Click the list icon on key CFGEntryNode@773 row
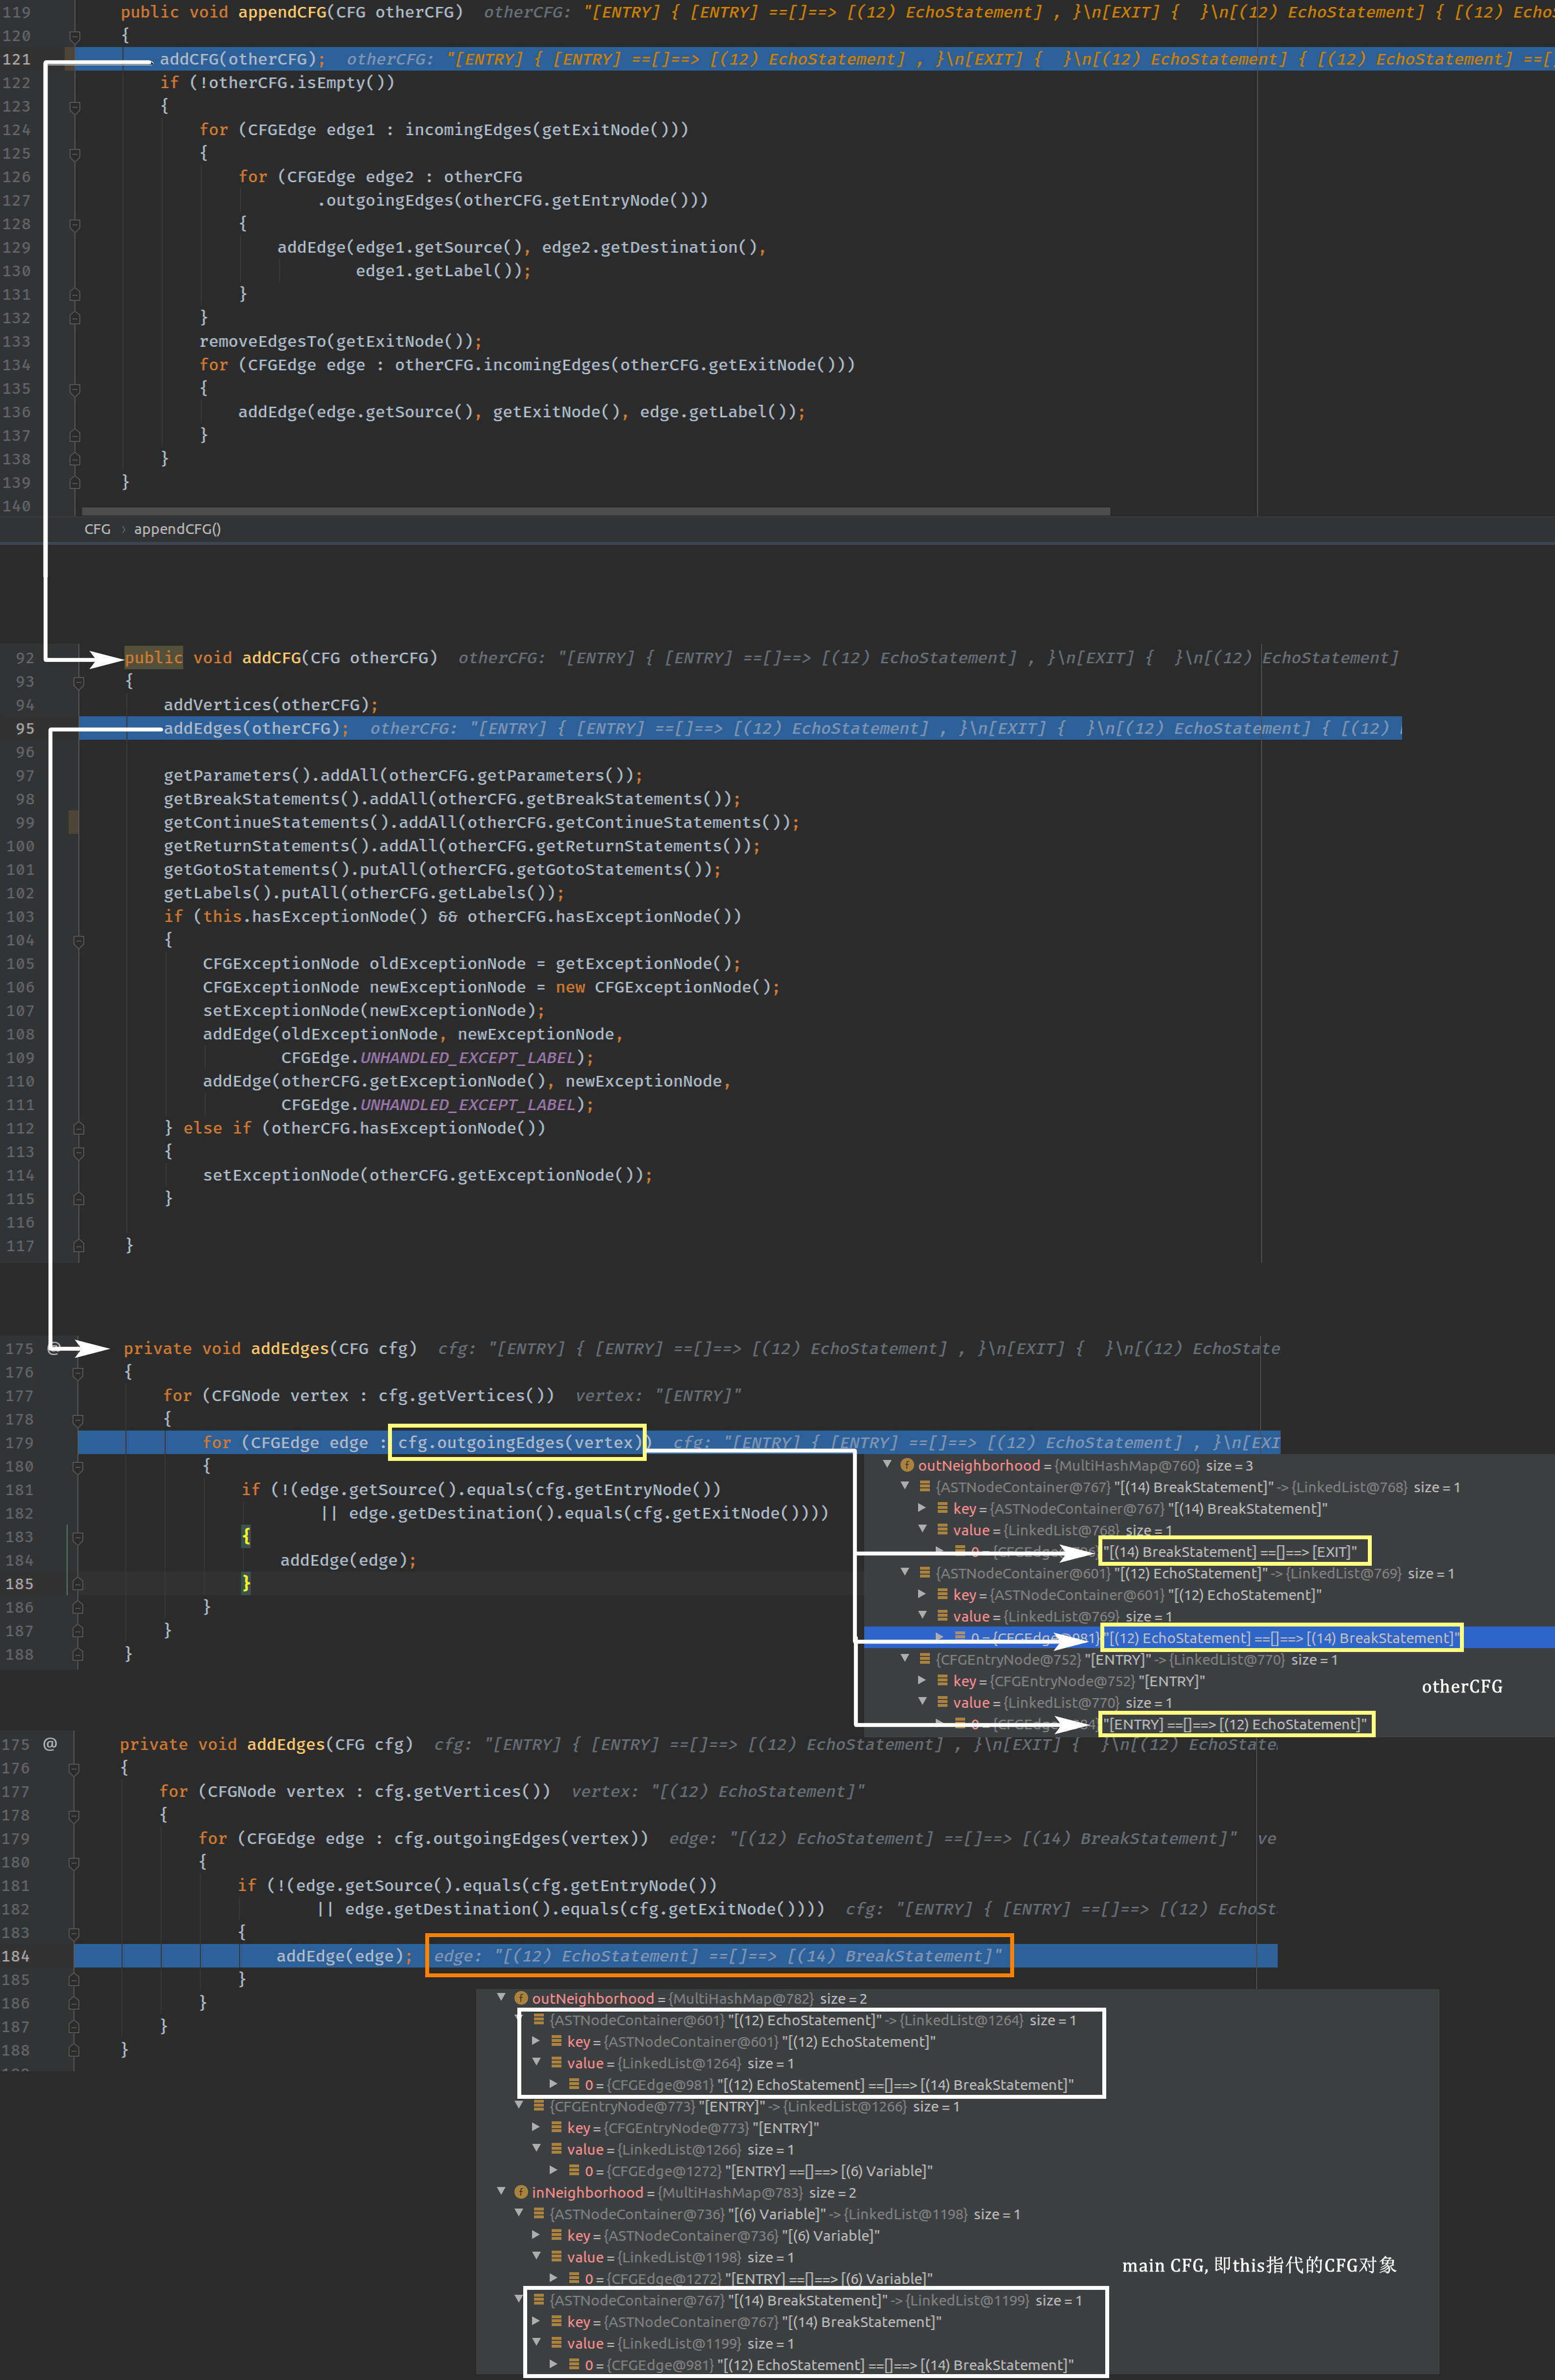The image size is (1555, 2380). [x=556, y=2127]
